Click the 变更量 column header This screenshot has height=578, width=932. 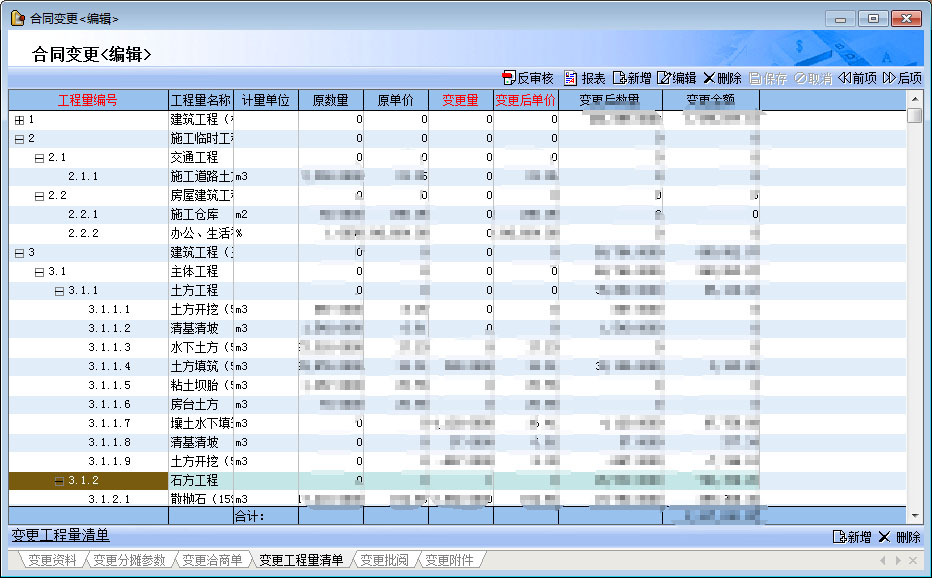tap(460, 100)
